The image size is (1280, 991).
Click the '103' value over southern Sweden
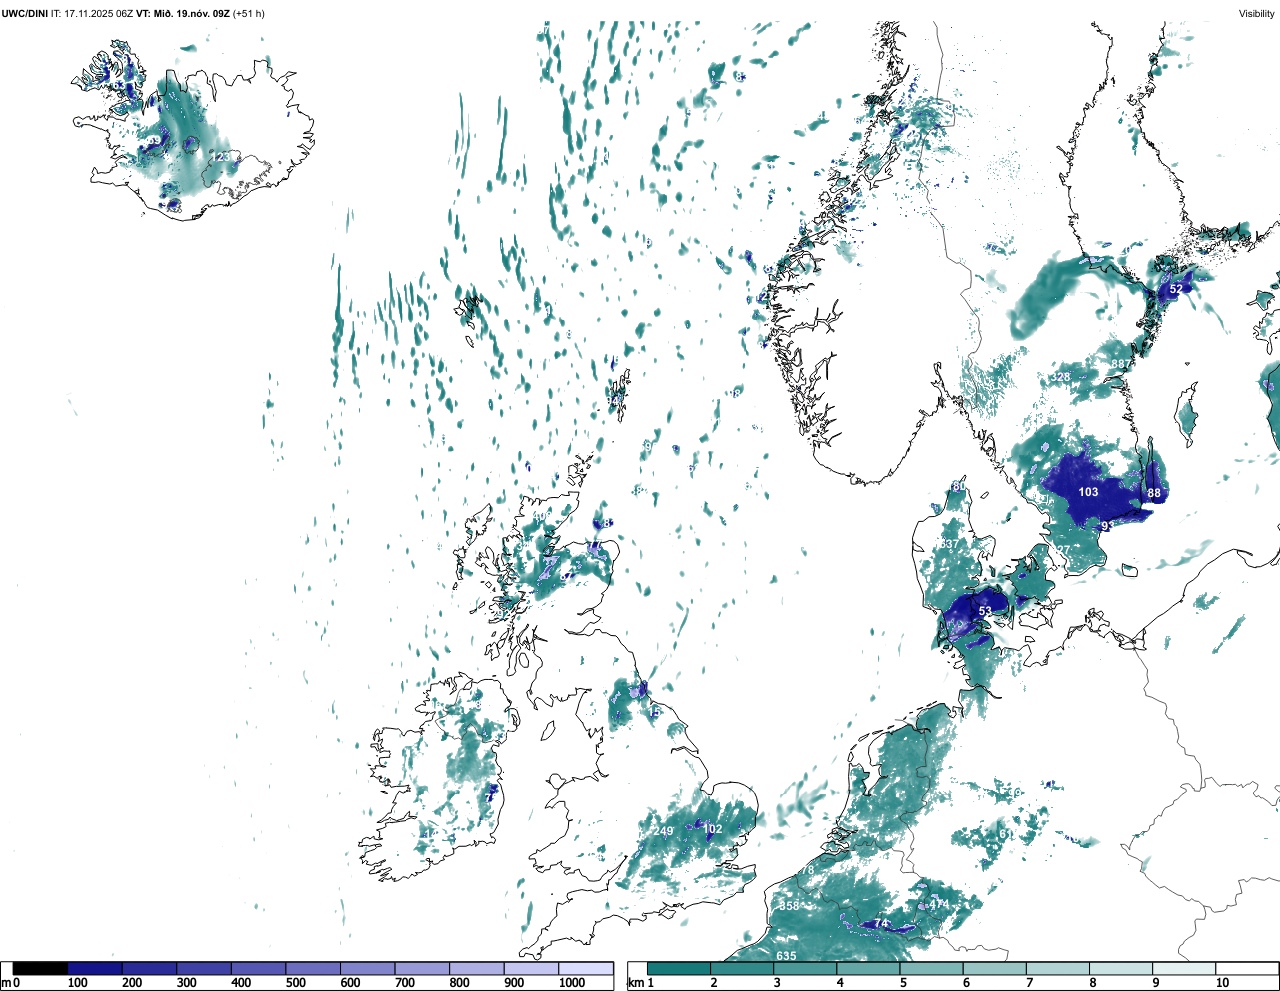point(1088,492)
